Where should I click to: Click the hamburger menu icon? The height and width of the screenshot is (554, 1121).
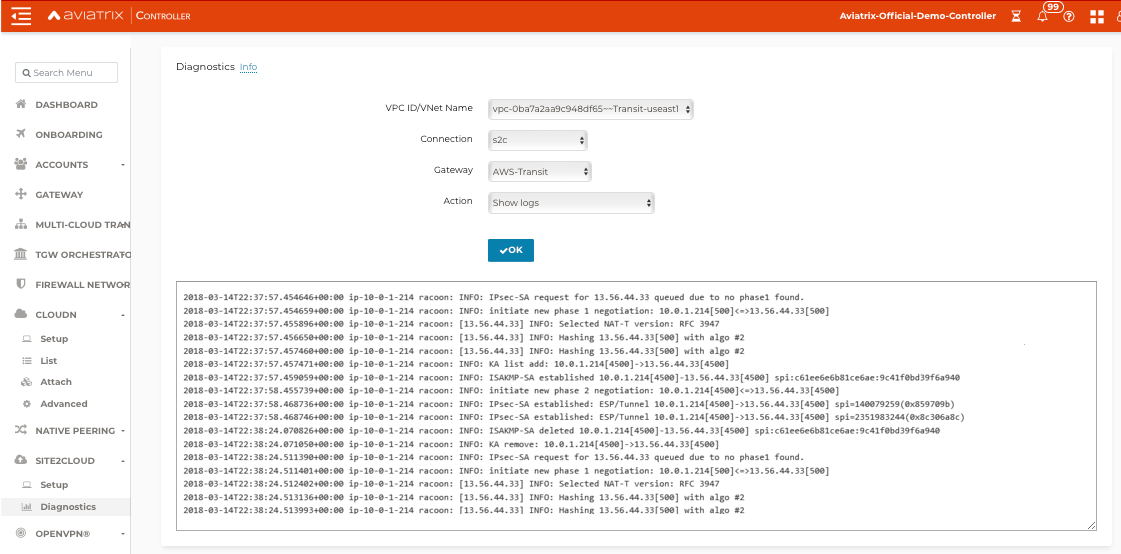pyautogui.click(x=21, y=16)
